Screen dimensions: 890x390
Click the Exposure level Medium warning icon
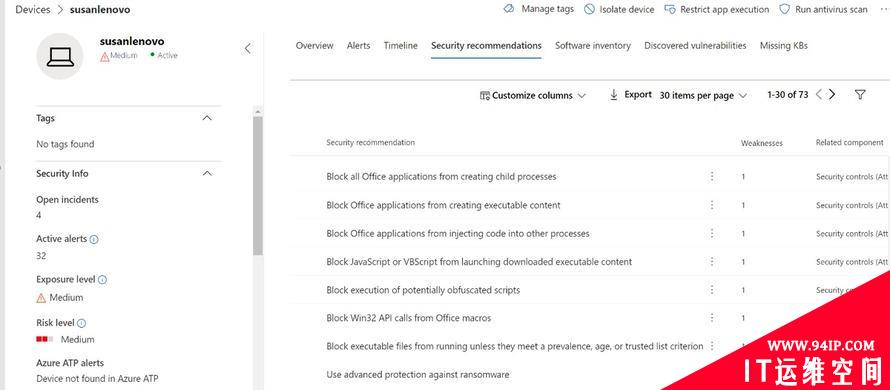[41, 298]
